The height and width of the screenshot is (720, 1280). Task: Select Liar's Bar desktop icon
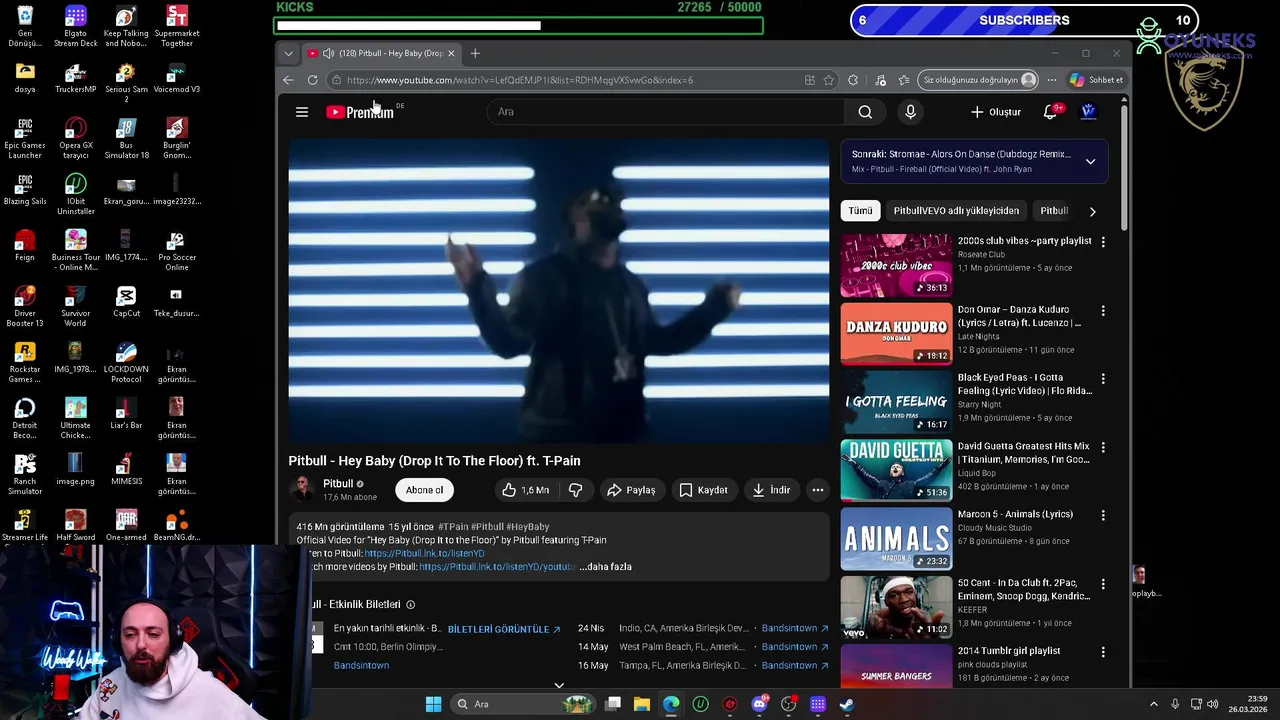coord(126,413)
